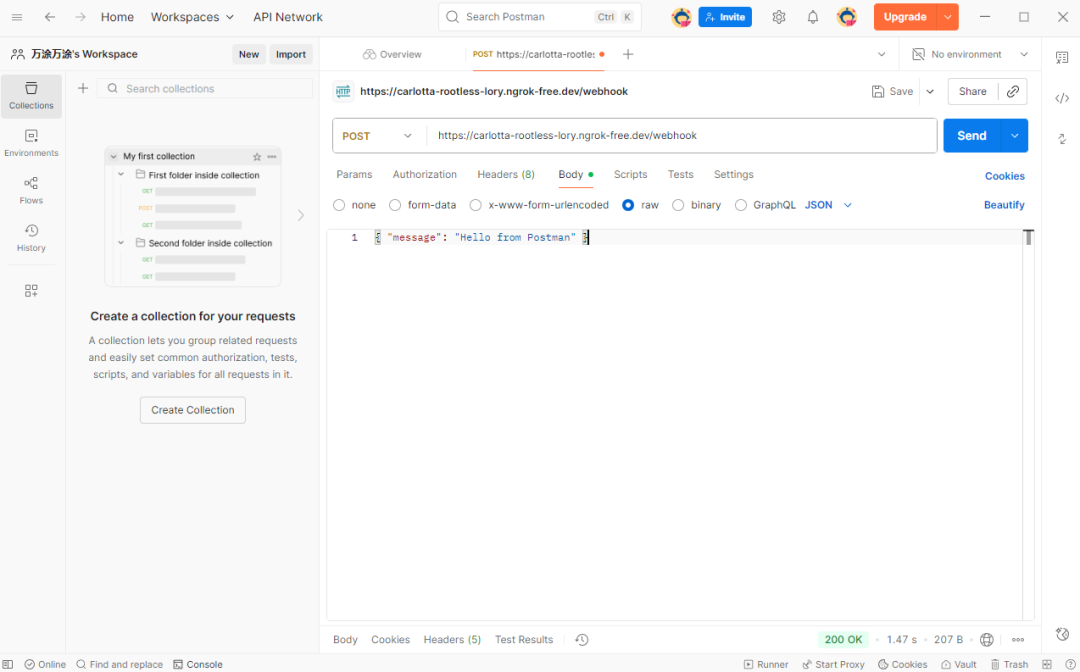Open the Settings gear icon in header
The height and width of the screenshot is (672, 1080).
(779, 17)
